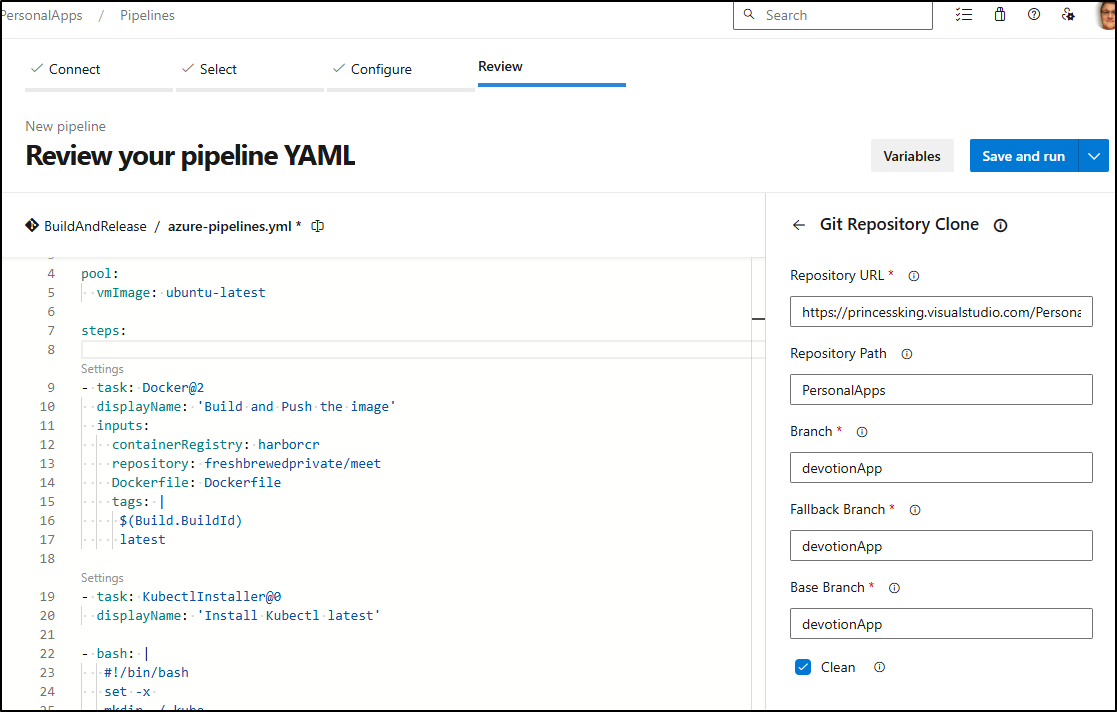Click Settings above the KubectlInstaller@0 task
1117x712 pixels.
pos(102,577)
